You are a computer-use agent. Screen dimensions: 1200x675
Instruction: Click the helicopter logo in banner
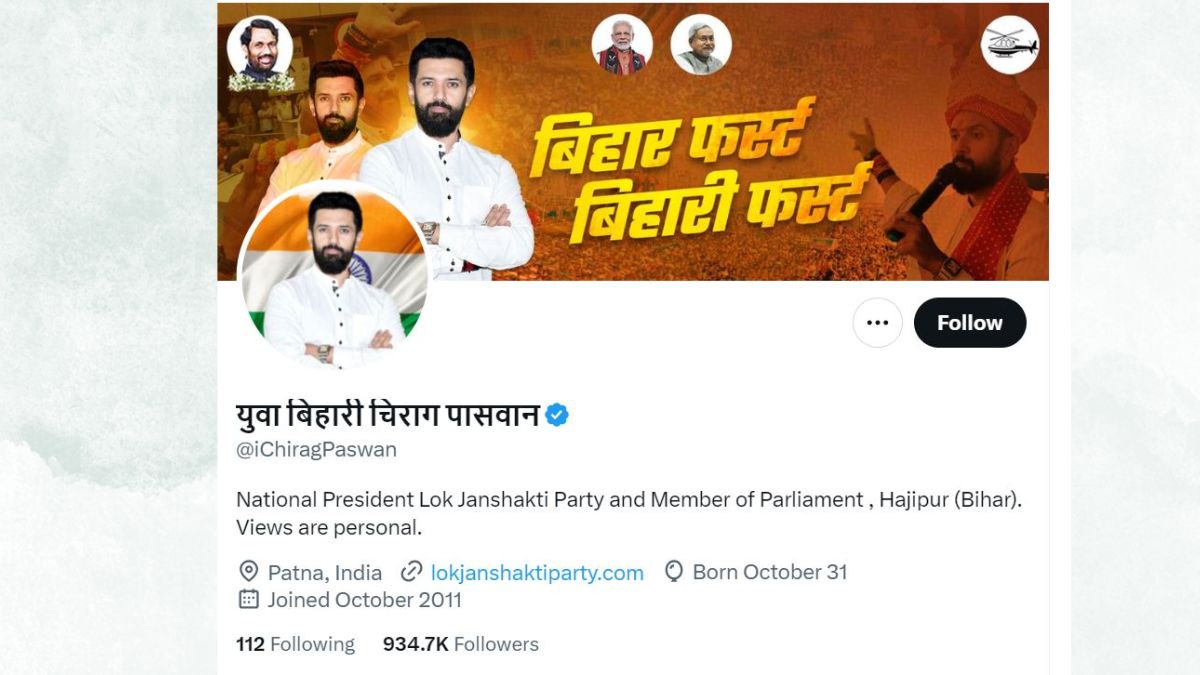pos(1010,45)
